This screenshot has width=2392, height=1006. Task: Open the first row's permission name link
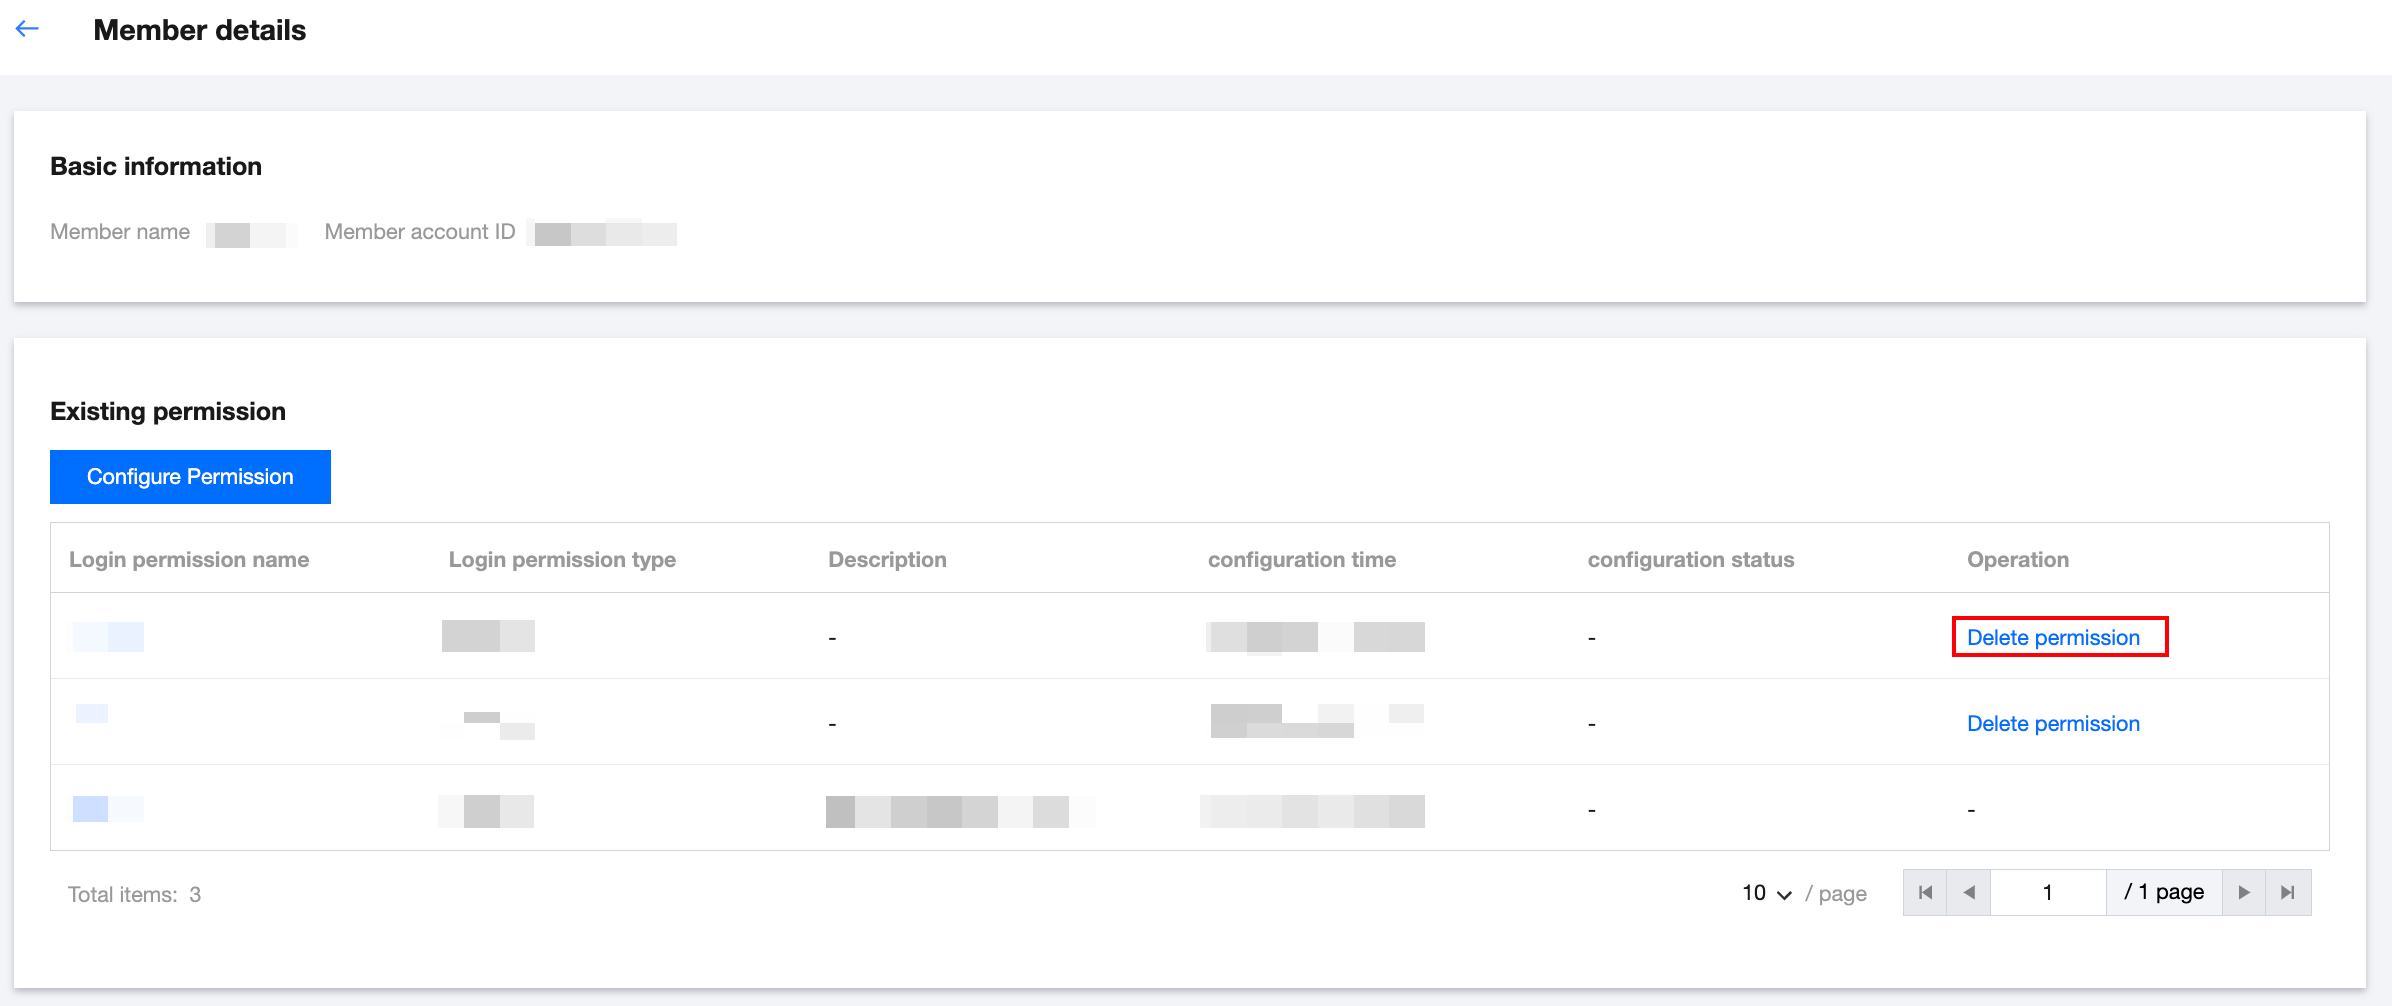[x=108, y=637]
